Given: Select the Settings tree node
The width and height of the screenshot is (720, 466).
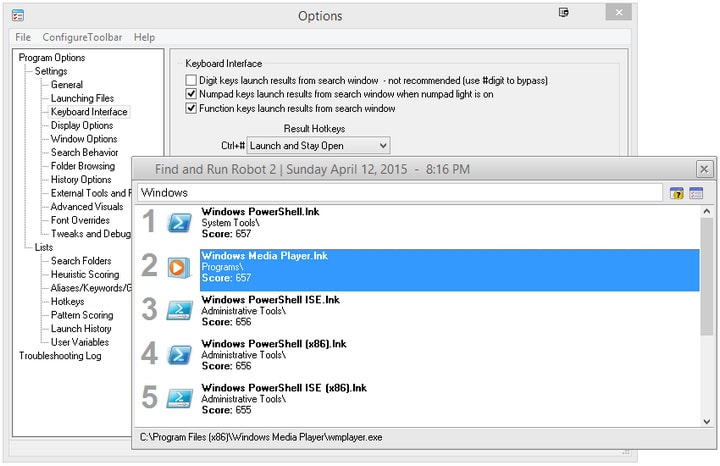Looking at the screenshot, I should tap(51, 71).
